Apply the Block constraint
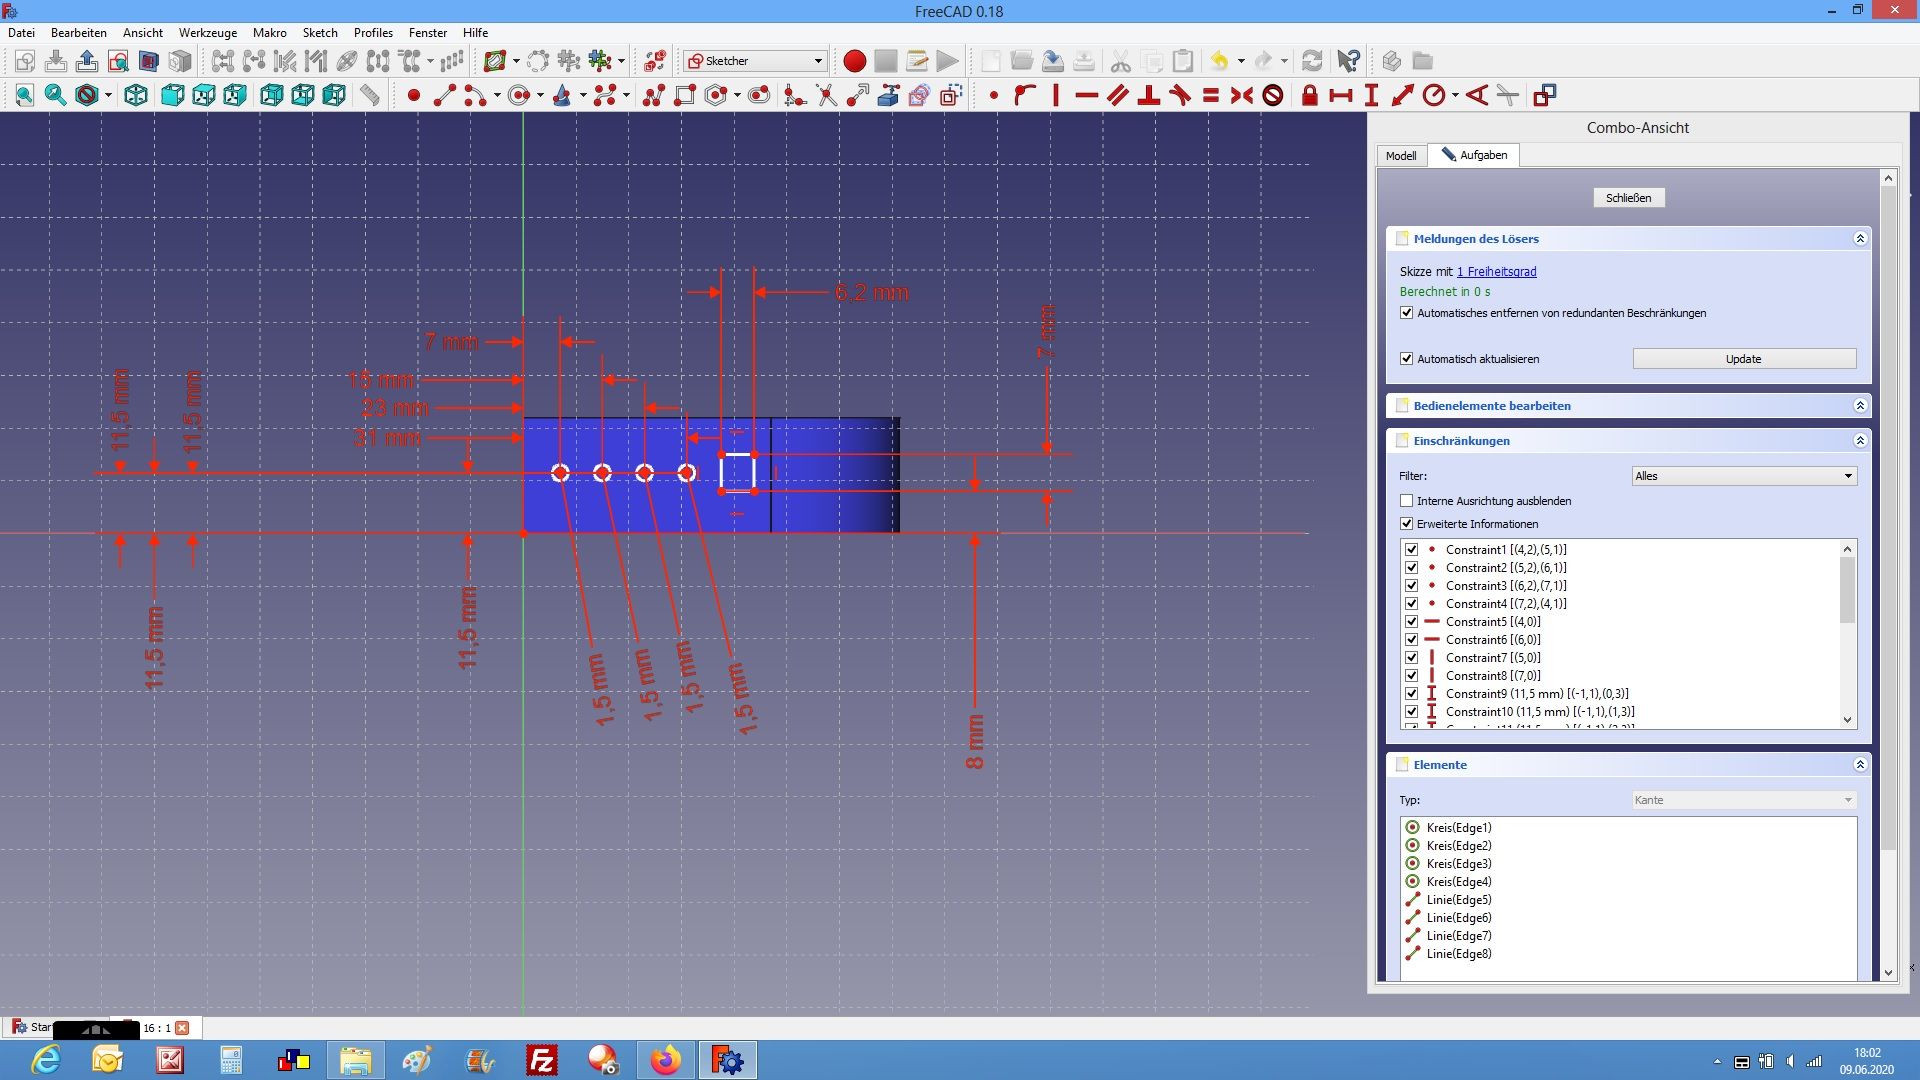 pos(1272,95)
